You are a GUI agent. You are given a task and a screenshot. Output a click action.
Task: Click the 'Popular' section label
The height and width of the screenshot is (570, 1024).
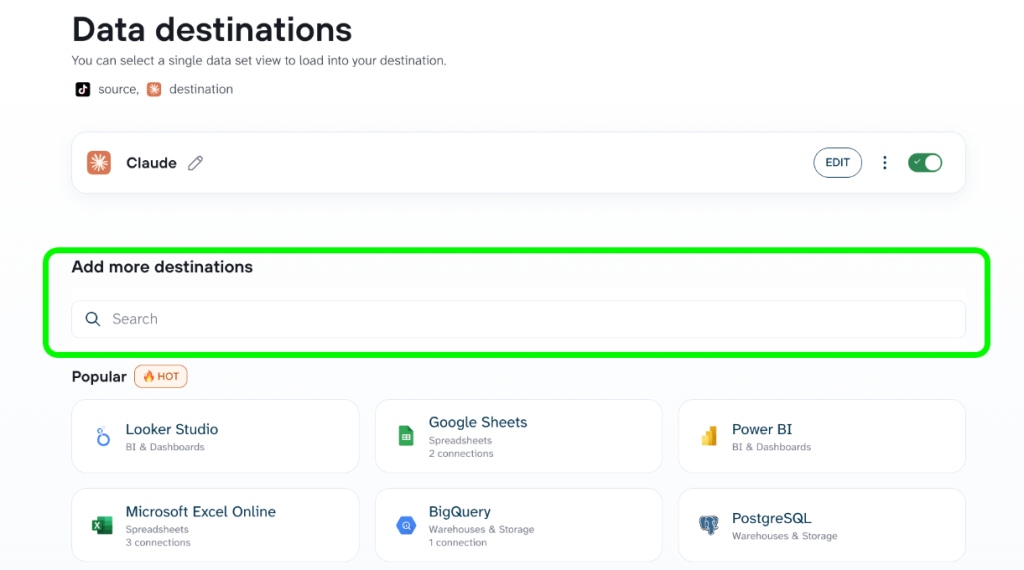[x=99, y=377]
